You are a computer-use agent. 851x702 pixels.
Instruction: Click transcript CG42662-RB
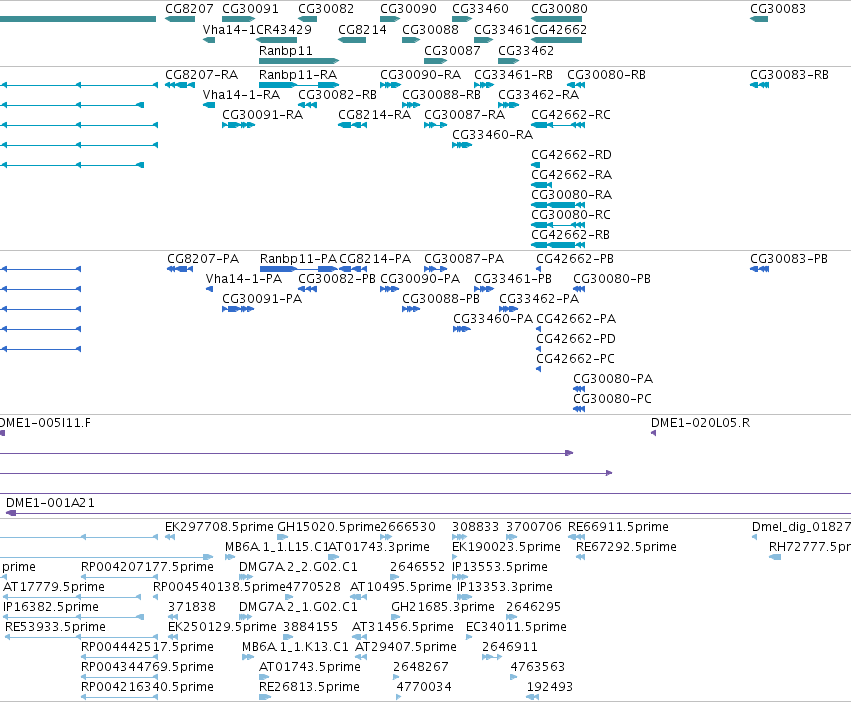570,235
